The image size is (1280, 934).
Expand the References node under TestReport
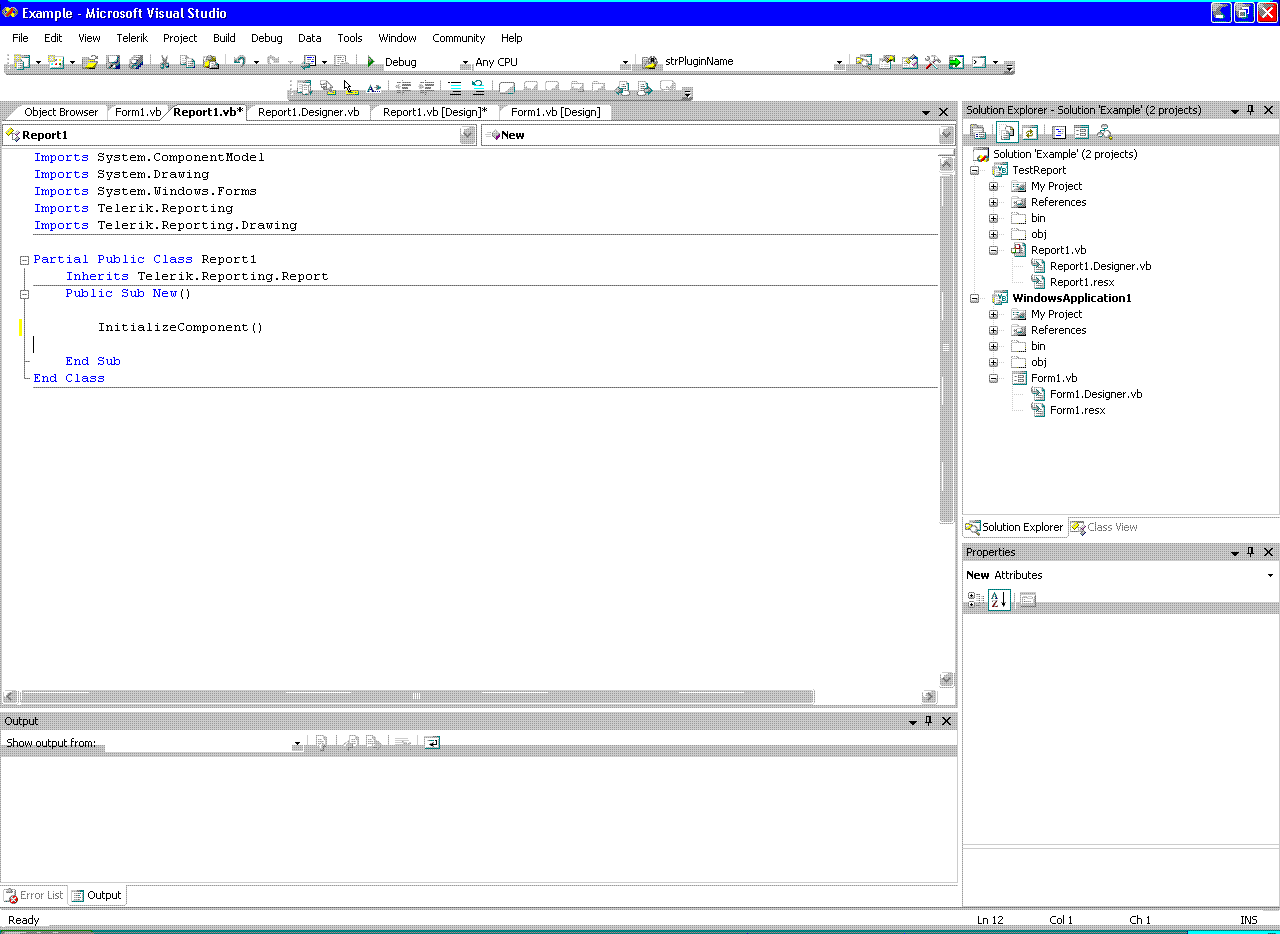click(x=993, y=202)
